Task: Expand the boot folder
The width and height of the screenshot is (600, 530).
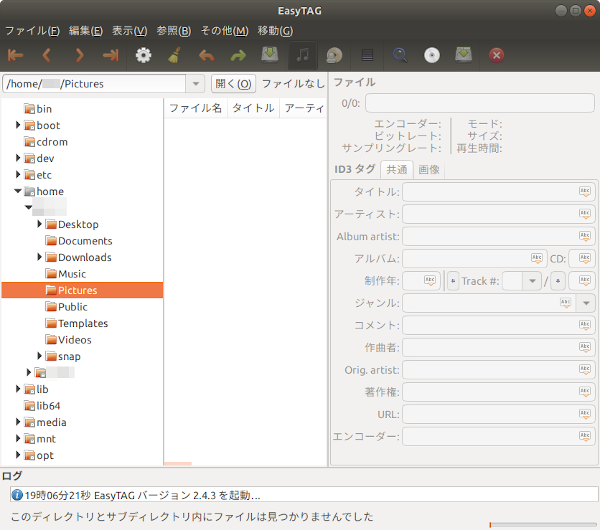Action: 18,125
